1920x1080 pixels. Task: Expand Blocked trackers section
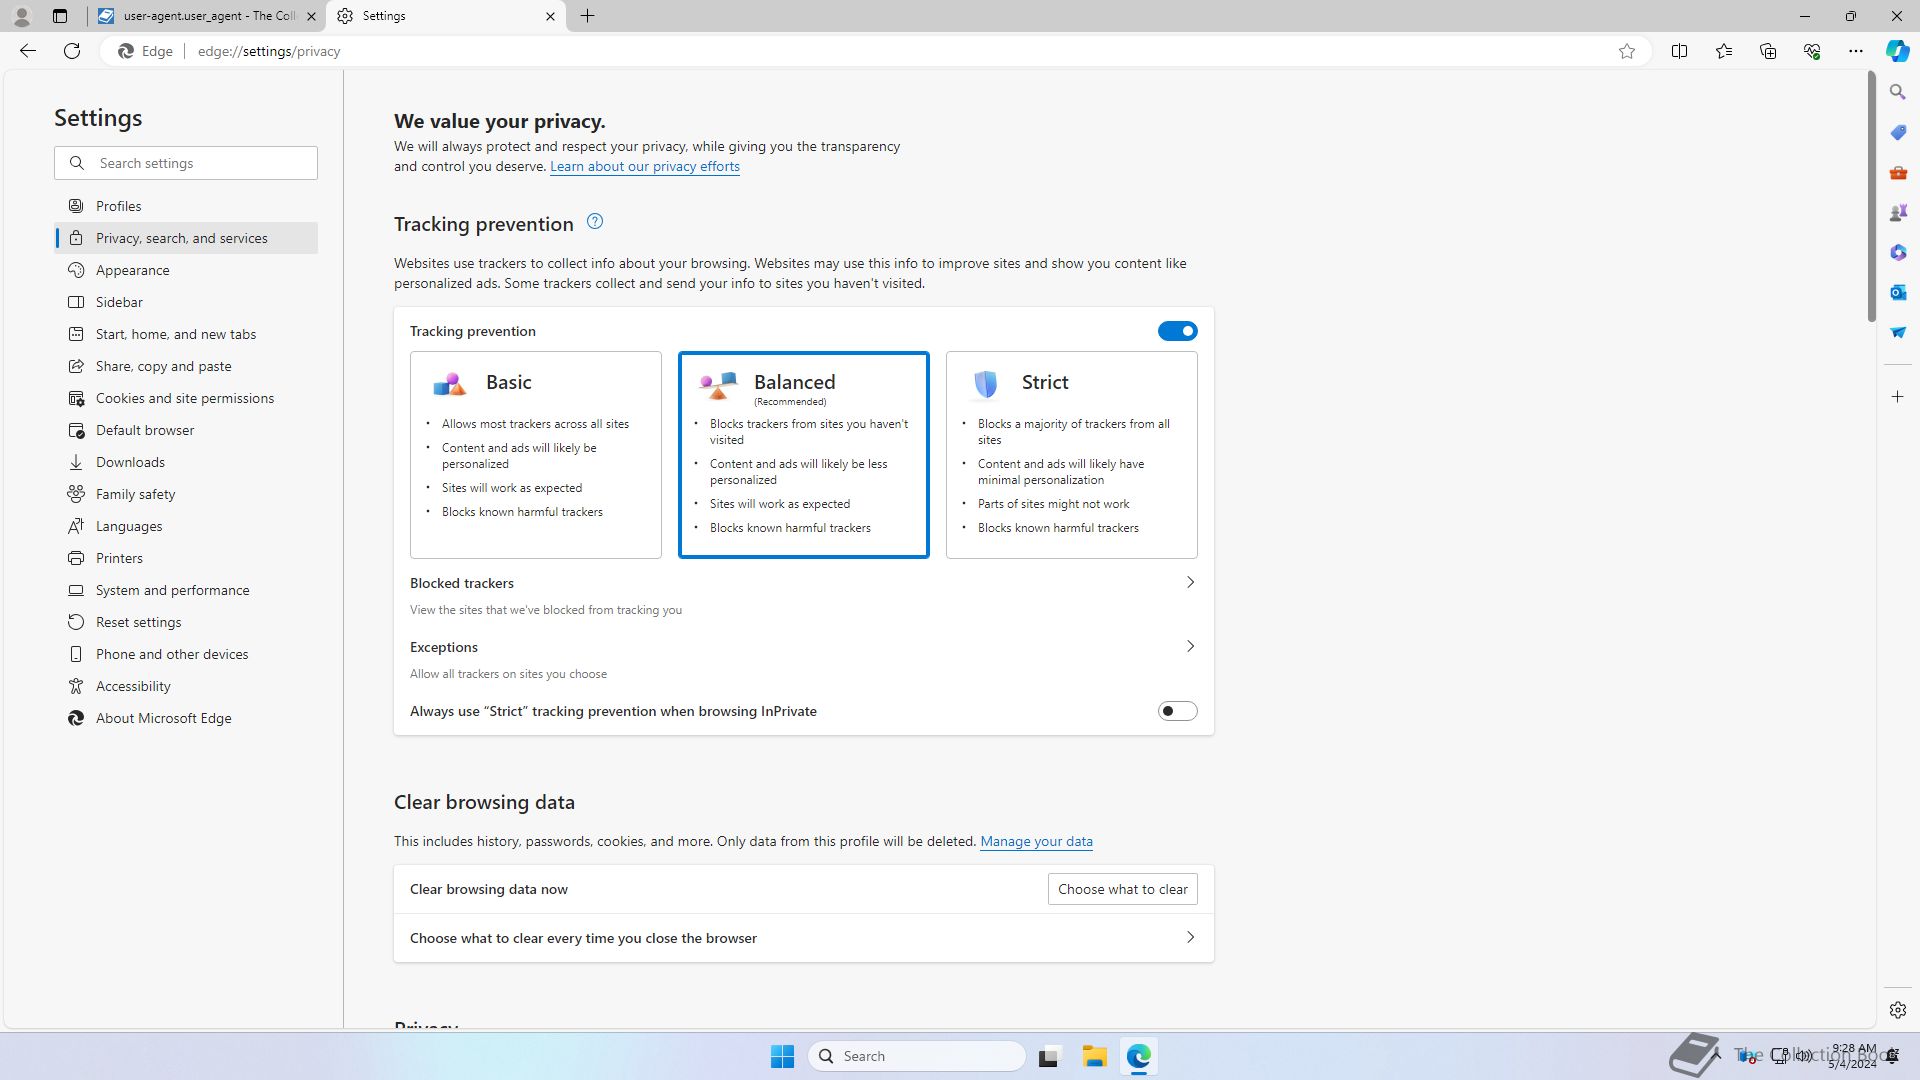(x=1189, y=583)
